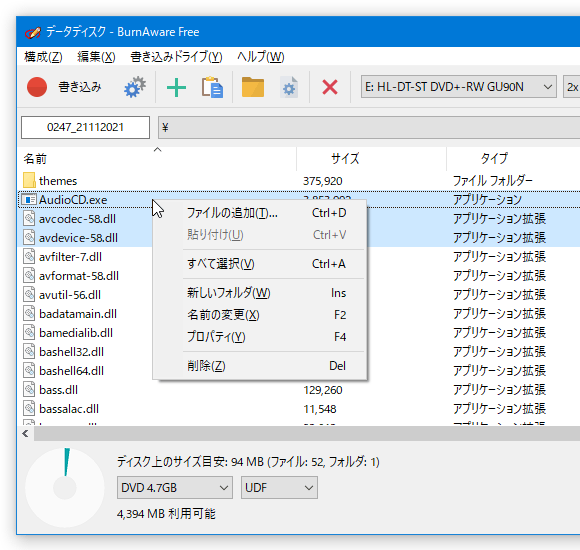
Task: Open the 書き込みドライブ(Y) menu
Action: (176, 57)
